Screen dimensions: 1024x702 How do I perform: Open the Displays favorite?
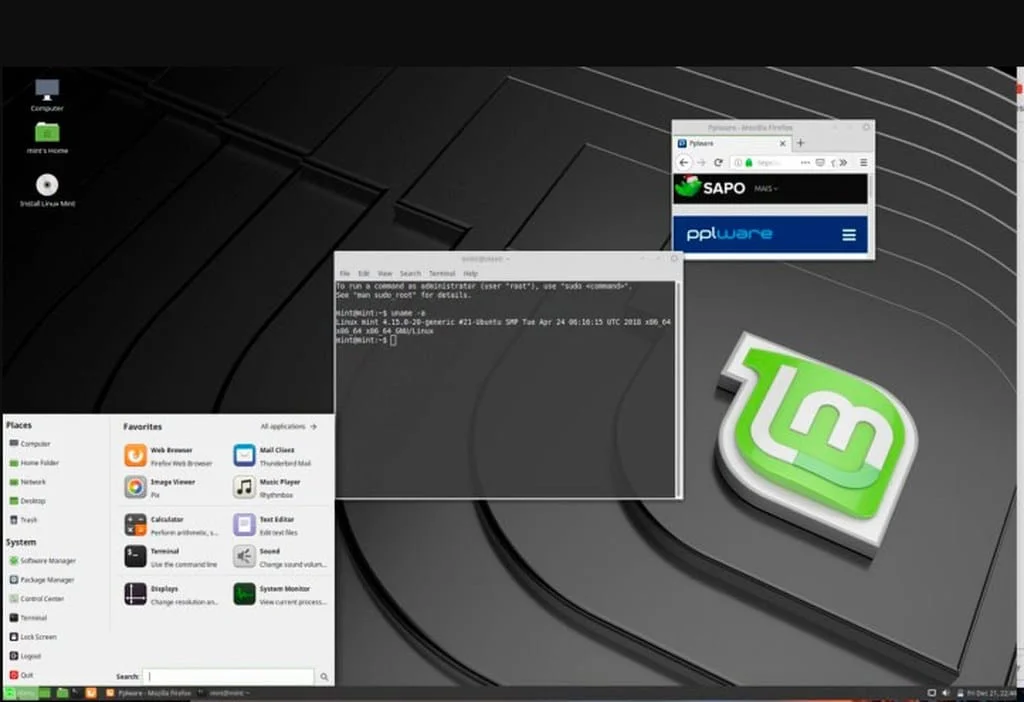pyautogui.click(x=171, y=594)
